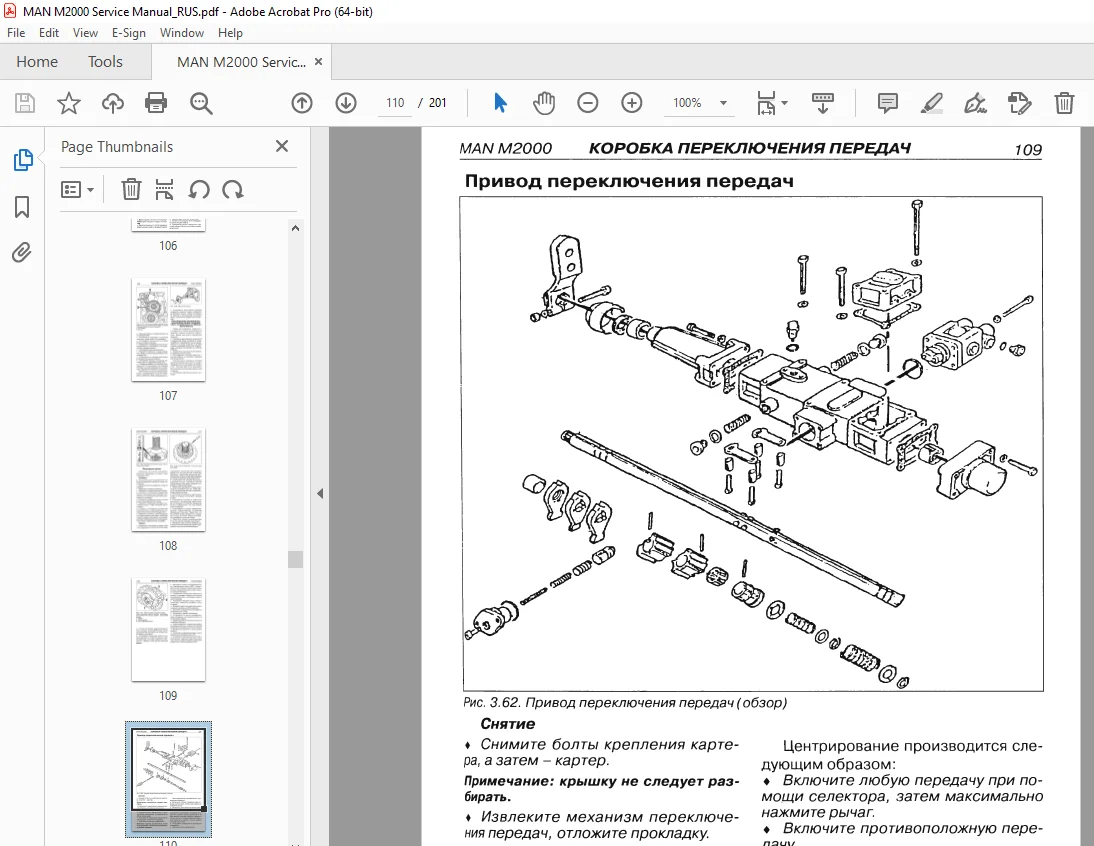Close the Page Thumbnails panel
This screenshot has width=1094, height=846.
pyautogui.click(x=282, y=146)
